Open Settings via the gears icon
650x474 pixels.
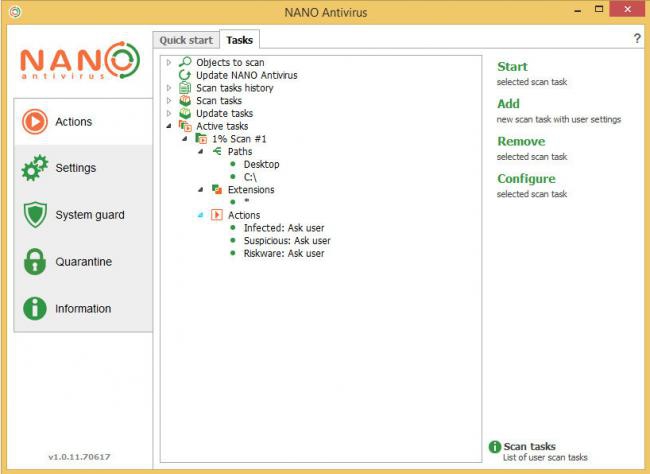(x=35, y=168)
